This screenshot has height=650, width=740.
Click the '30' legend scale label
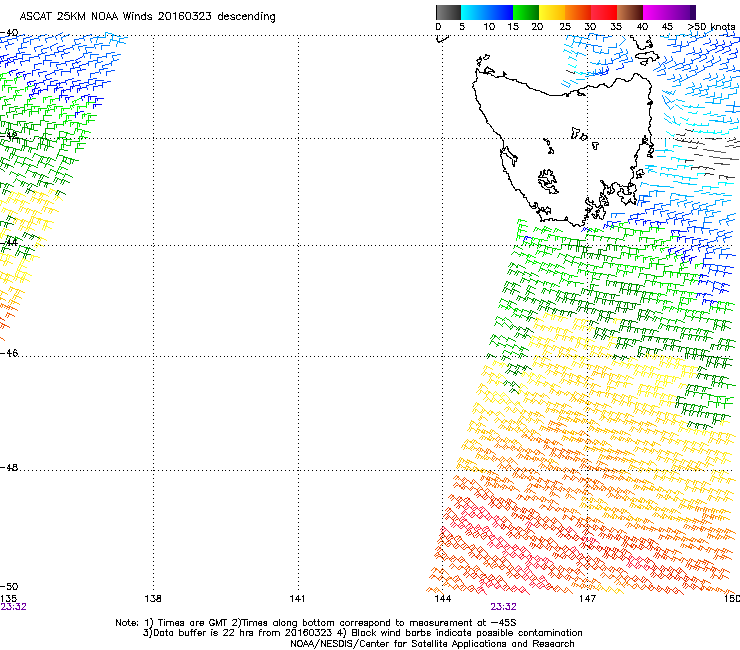(x=590, y=27)
